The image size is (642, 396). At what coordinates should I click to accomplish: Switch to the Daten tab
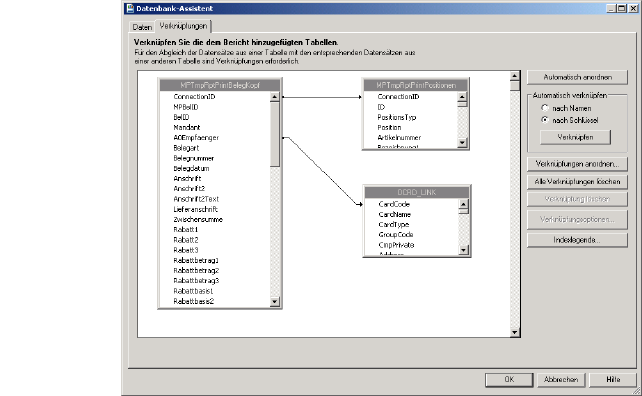point(142,27)
